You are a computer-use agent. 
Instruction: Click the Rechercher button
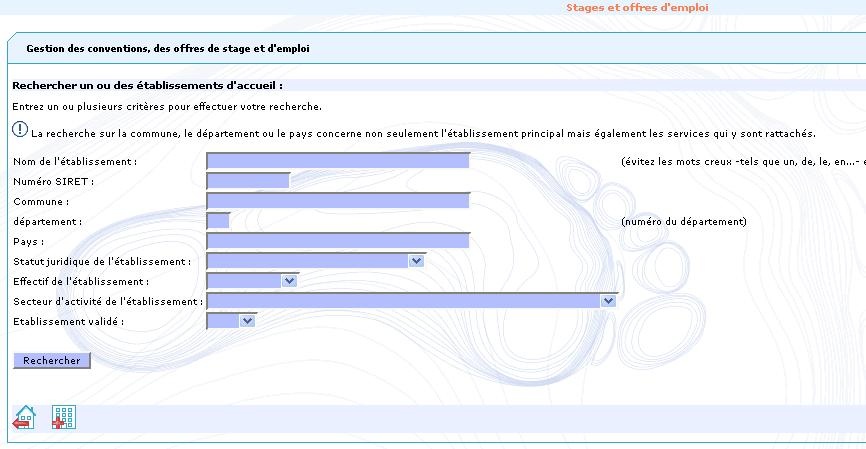[51, 360]
